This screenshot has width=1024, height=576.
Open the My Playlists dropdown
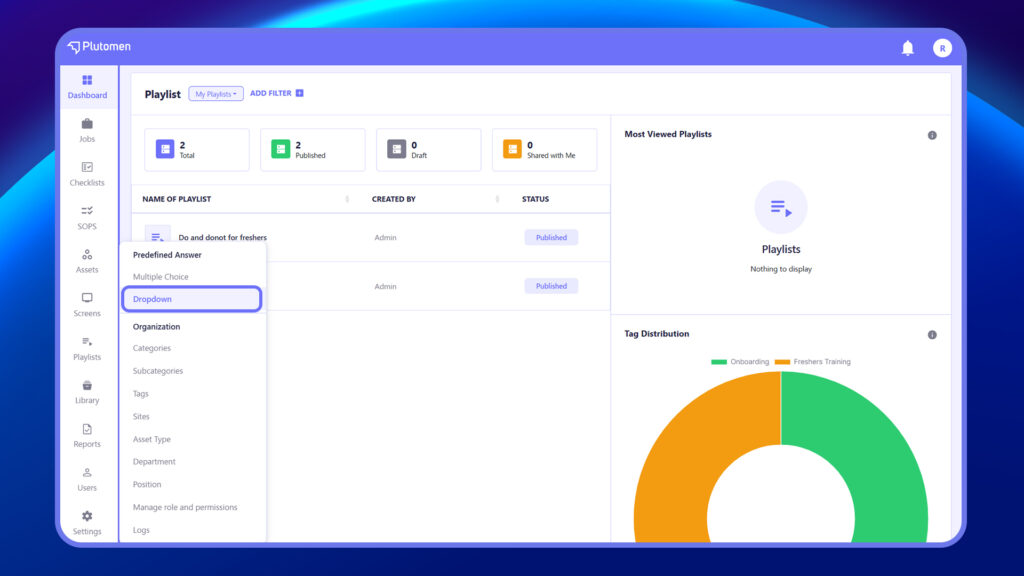click(x=216, y=93)
